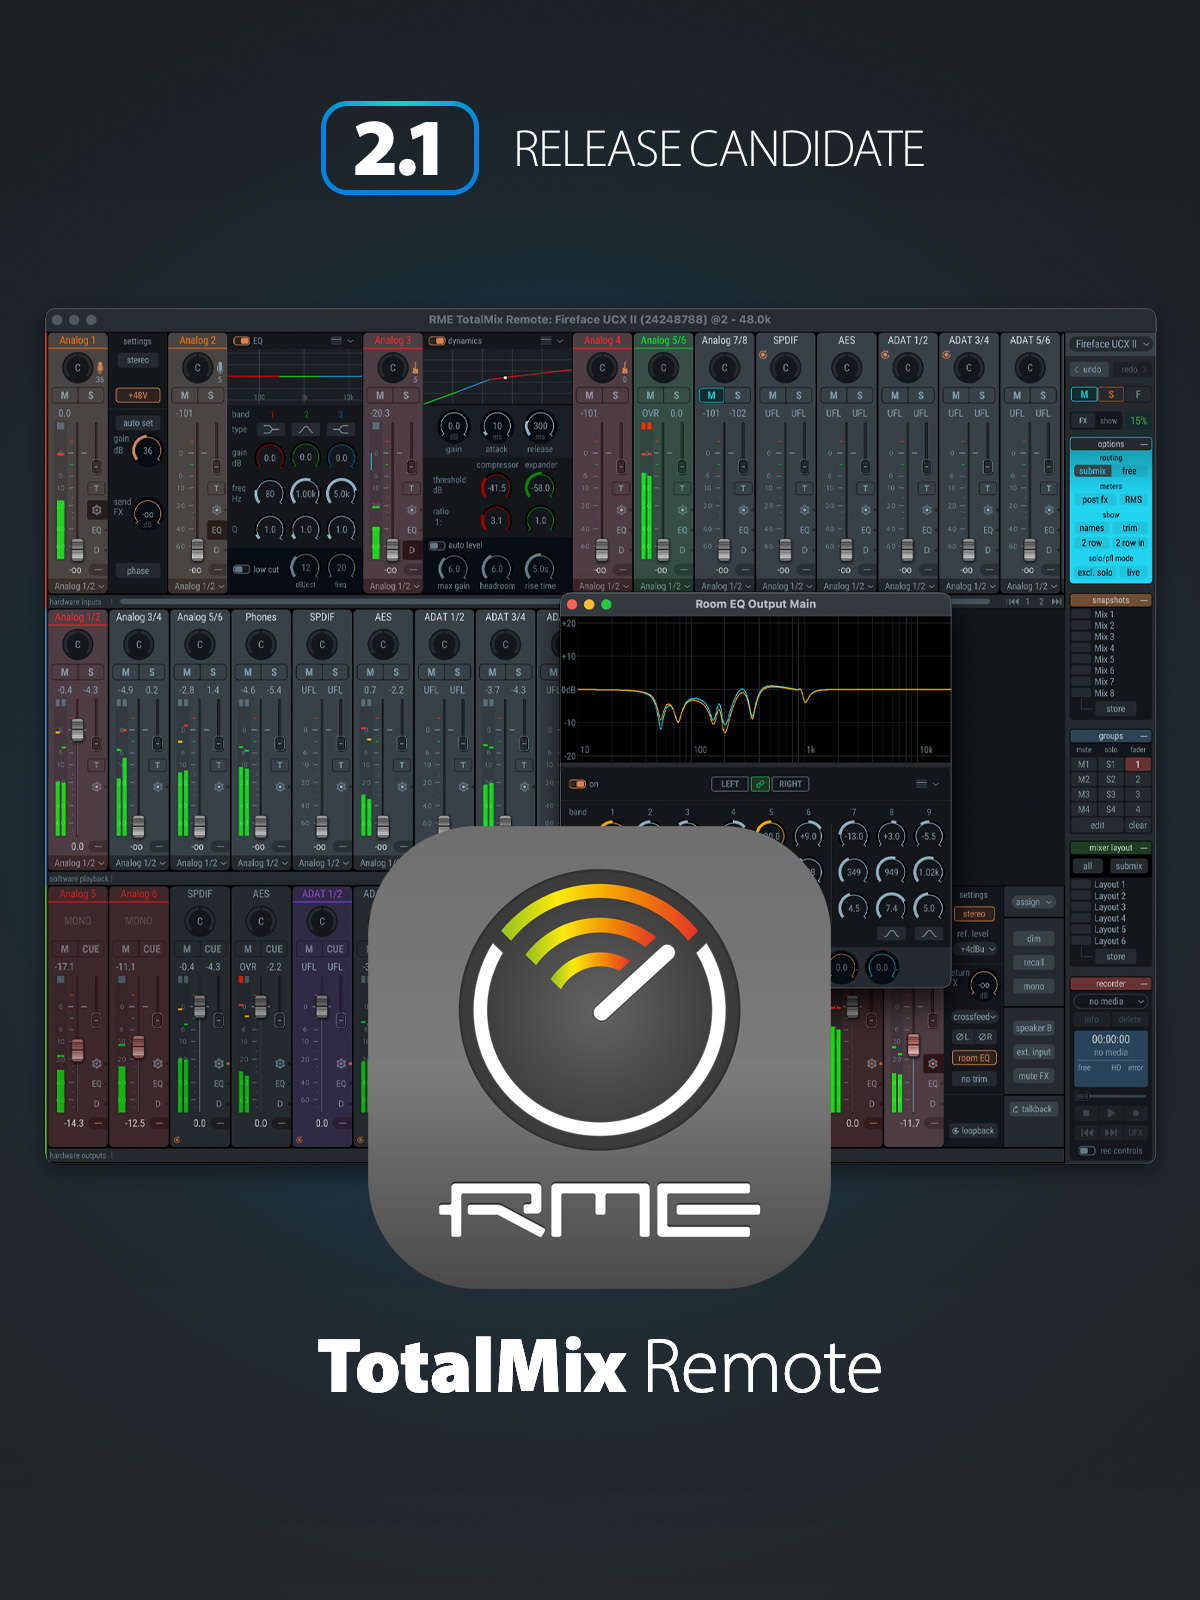Viewport: 1200px width, 1600px height.
Task: Click phase invert left (ØL) button
Action: [x=962, y=1037]
